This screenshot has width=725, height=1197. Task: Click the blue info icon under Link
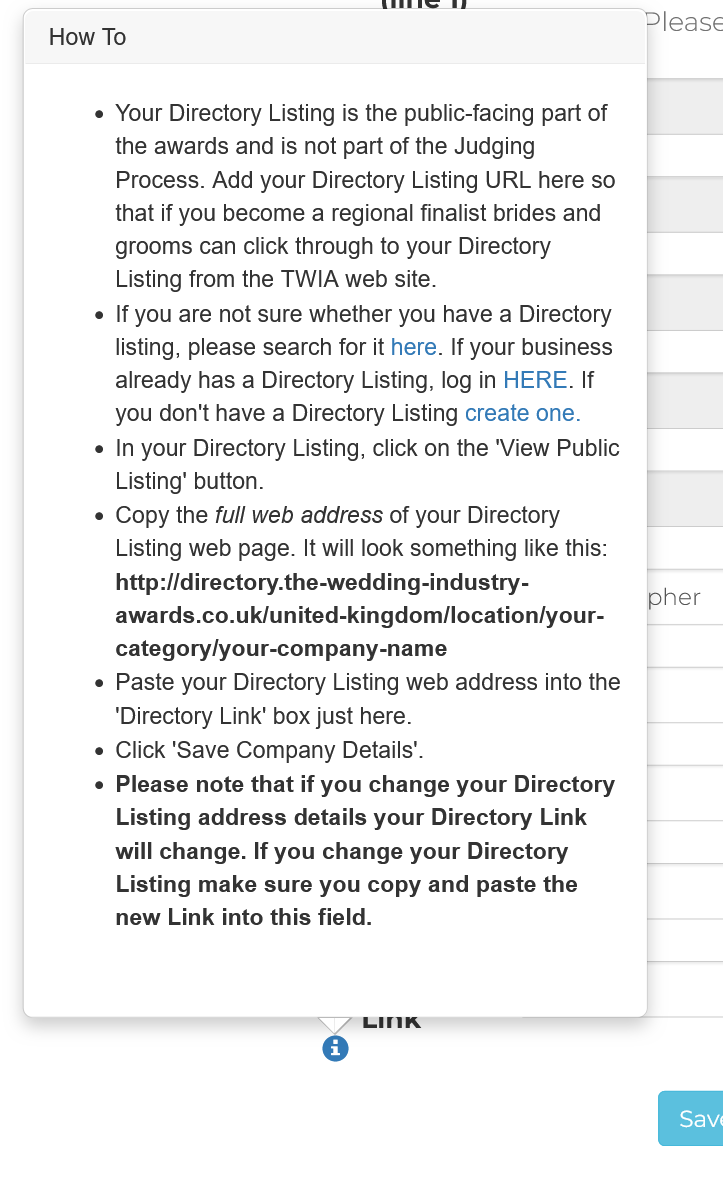coord(335,1049)
